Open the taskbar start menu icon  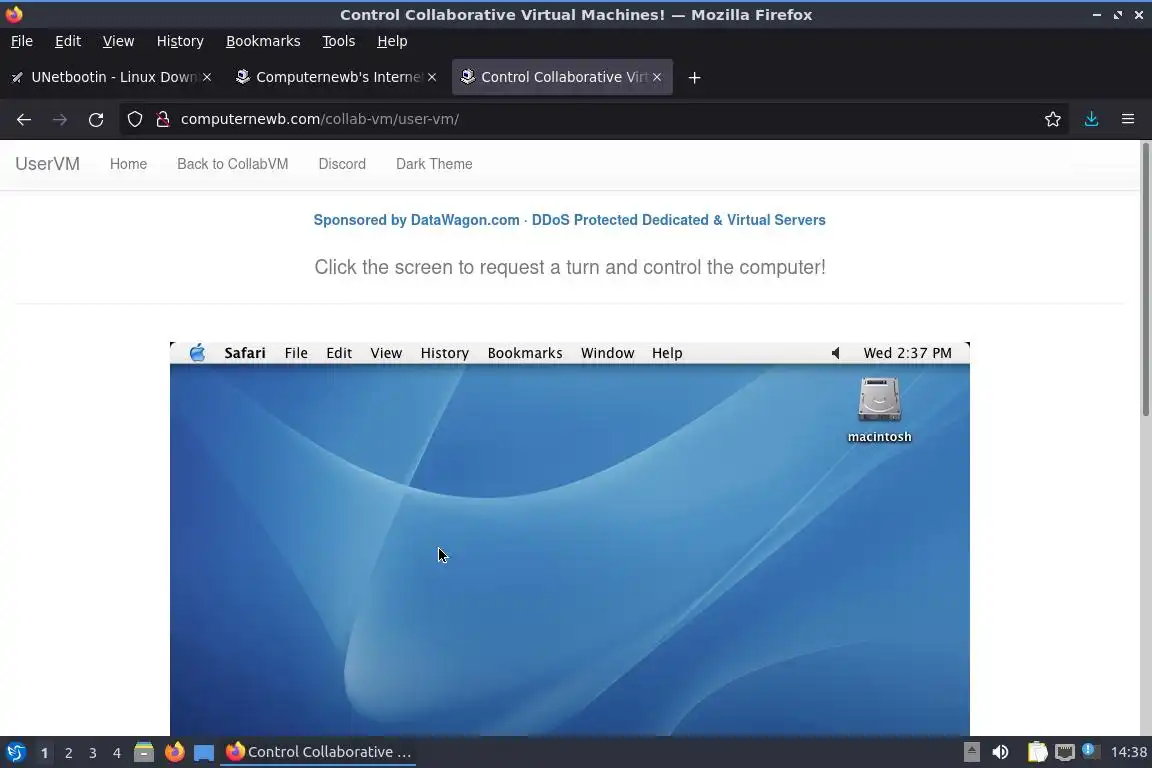[x=15, y=752]
